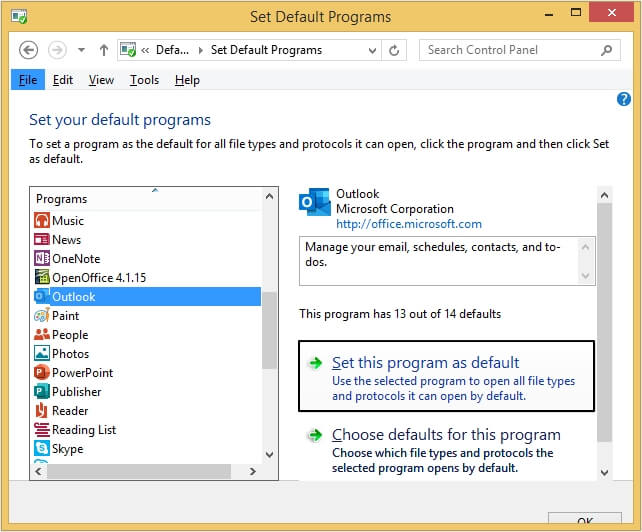Click the green arrow beside Set this program as default

(316, 363)
